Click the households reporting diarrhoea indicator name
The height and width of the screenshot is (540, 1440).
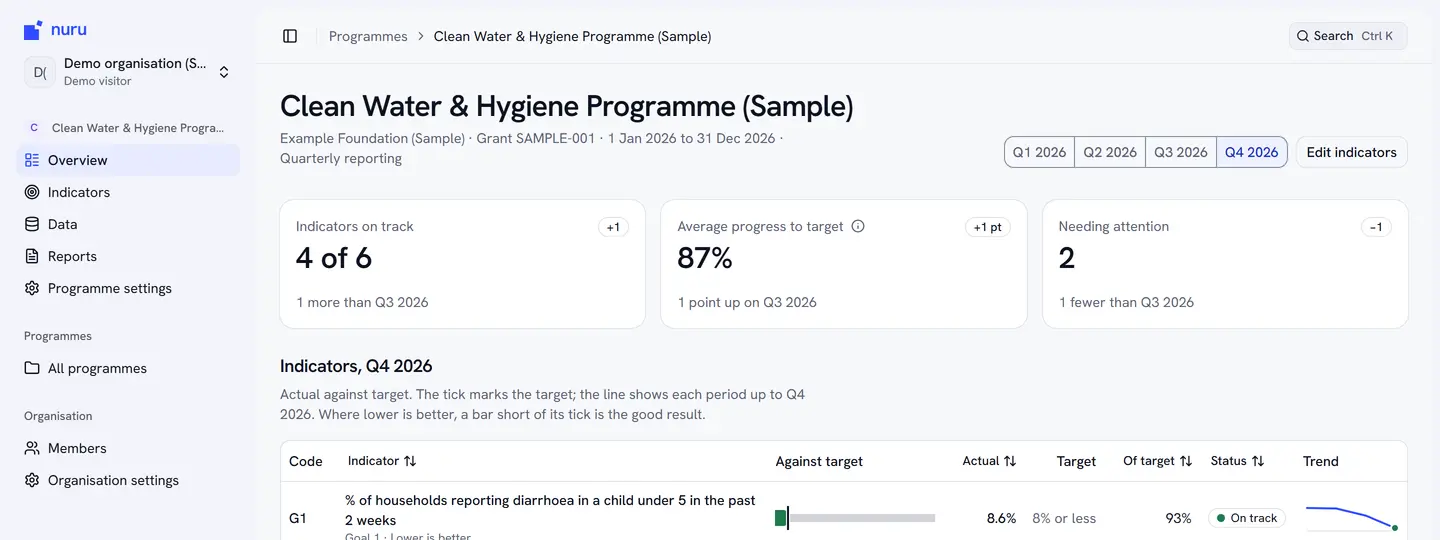(550, 510)
